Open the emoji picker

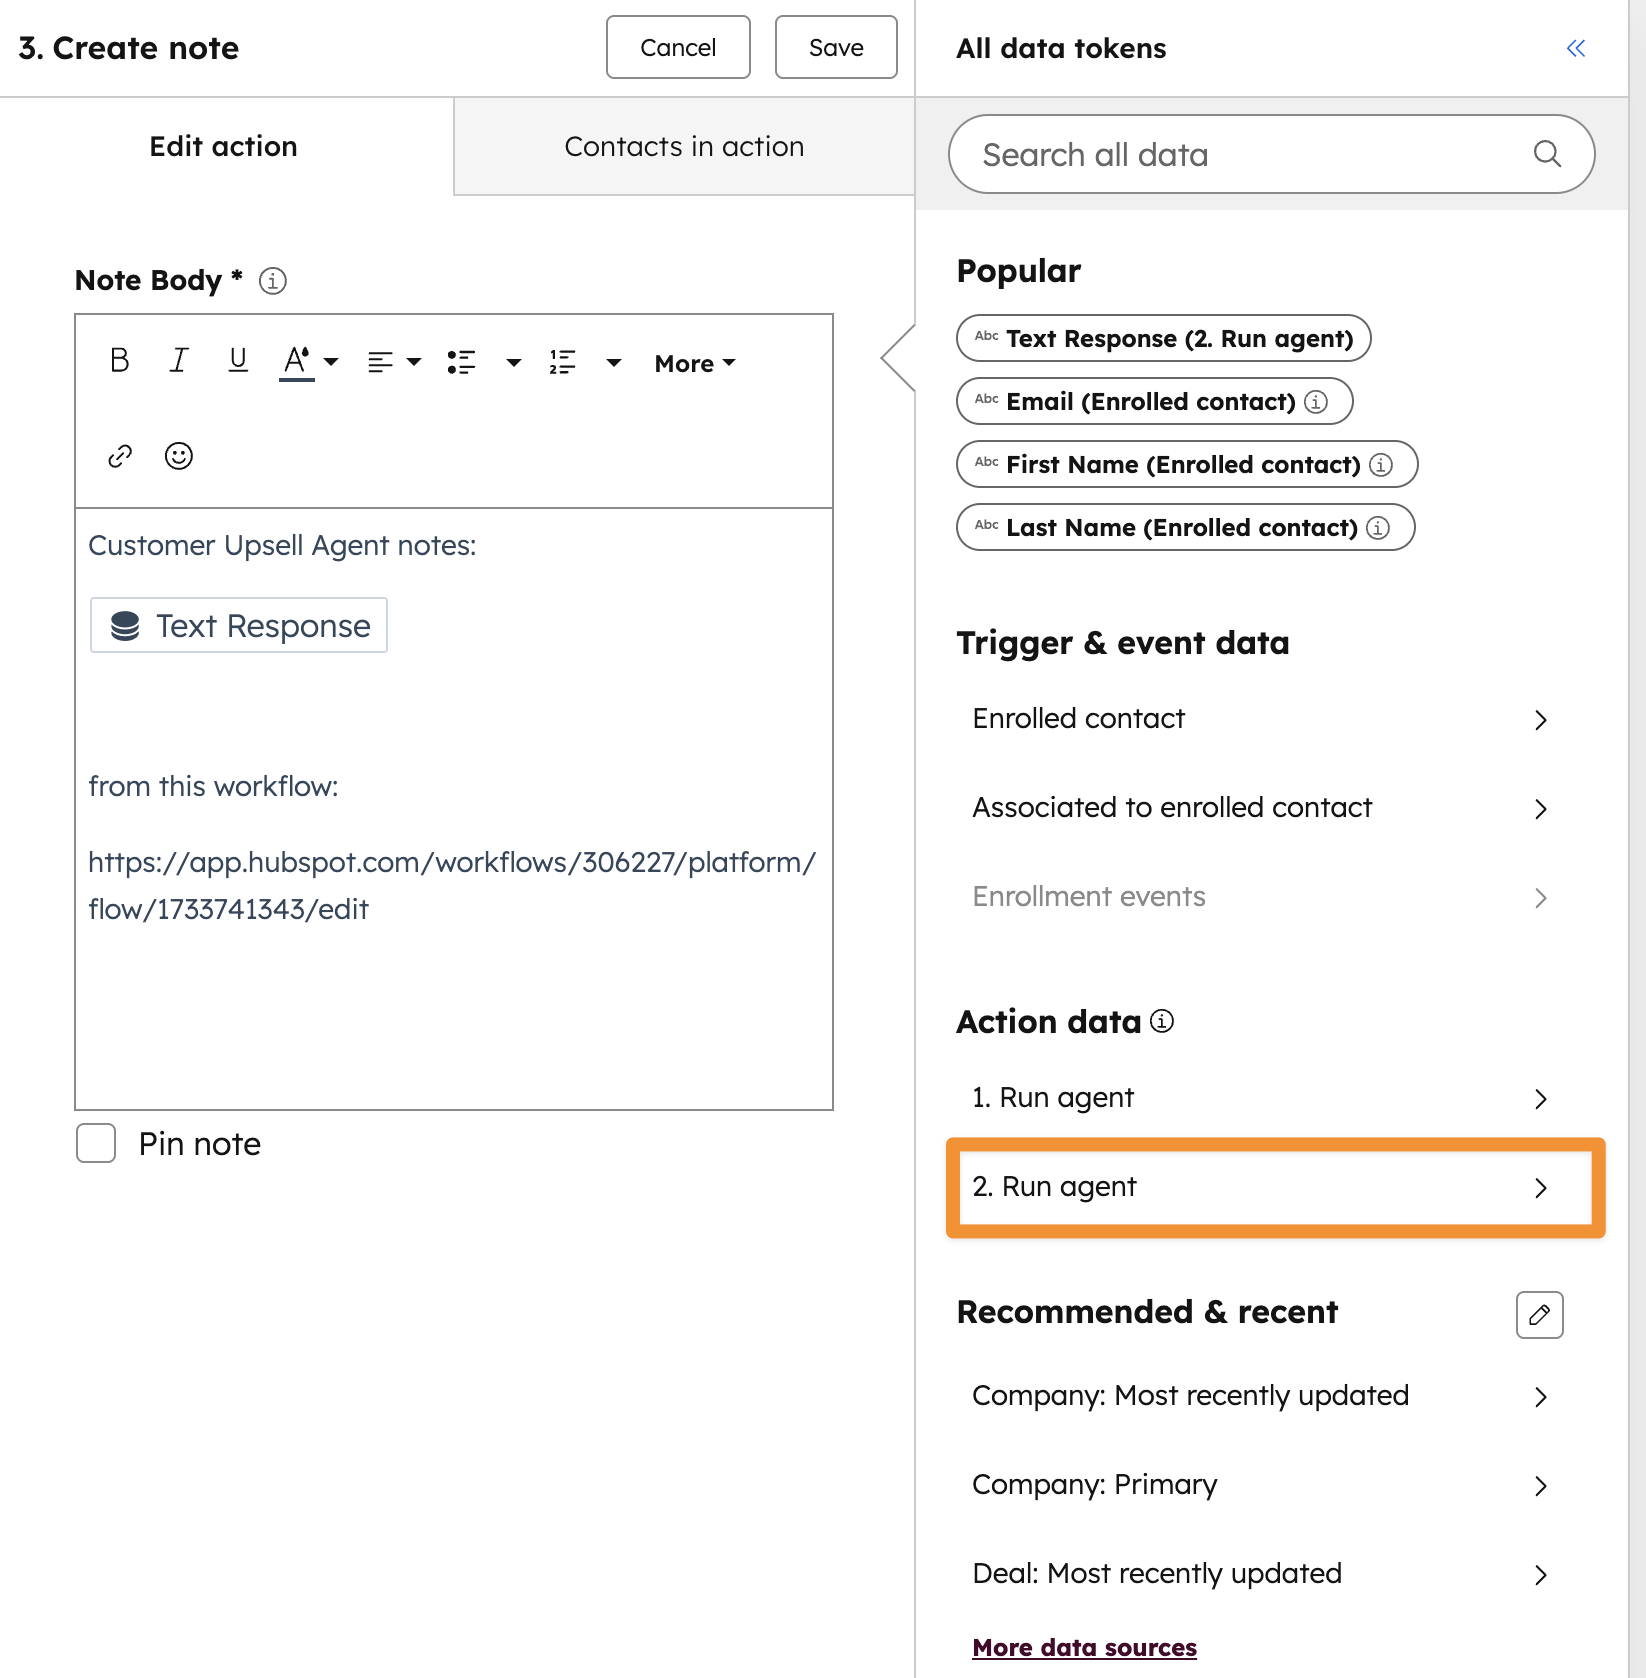(178, 456)
